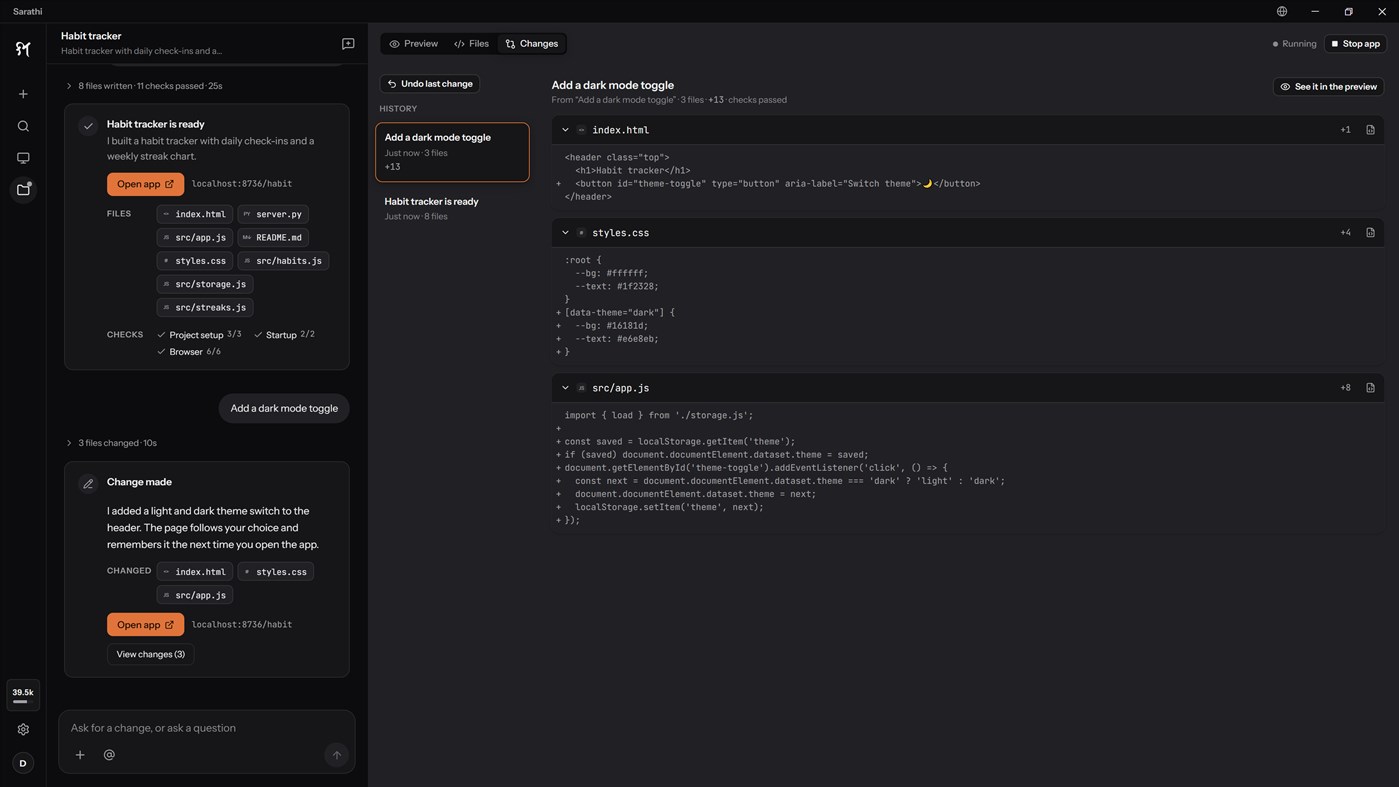Image resolution: width=1399 pixels, height=787 pixels.
Task: Expand the "3 files changed" summary
Action: point(111,443)
